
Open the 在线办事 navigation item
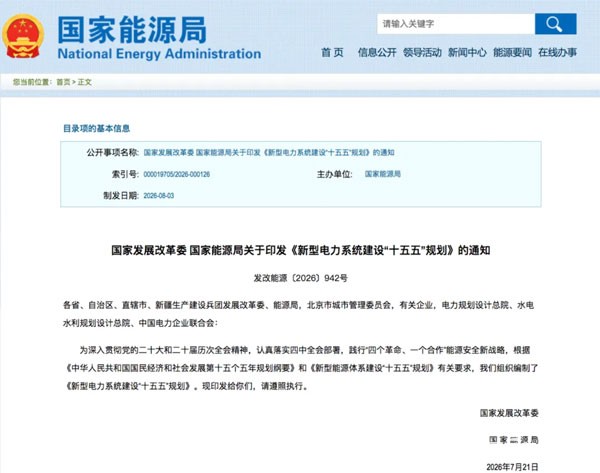tap(558, 52)
